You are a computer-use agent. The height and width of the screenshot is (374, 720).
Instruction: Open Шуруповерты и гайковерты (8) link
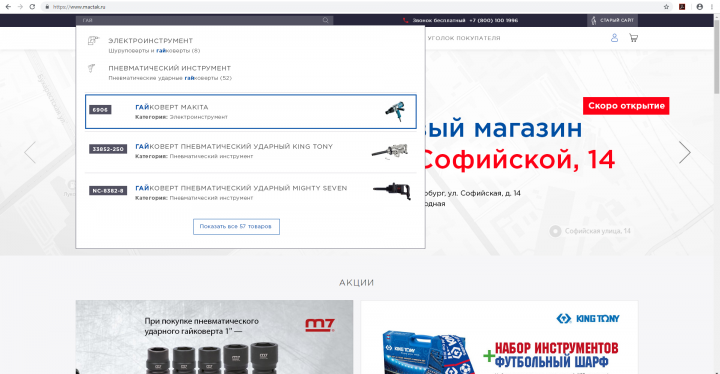point(154,51)
